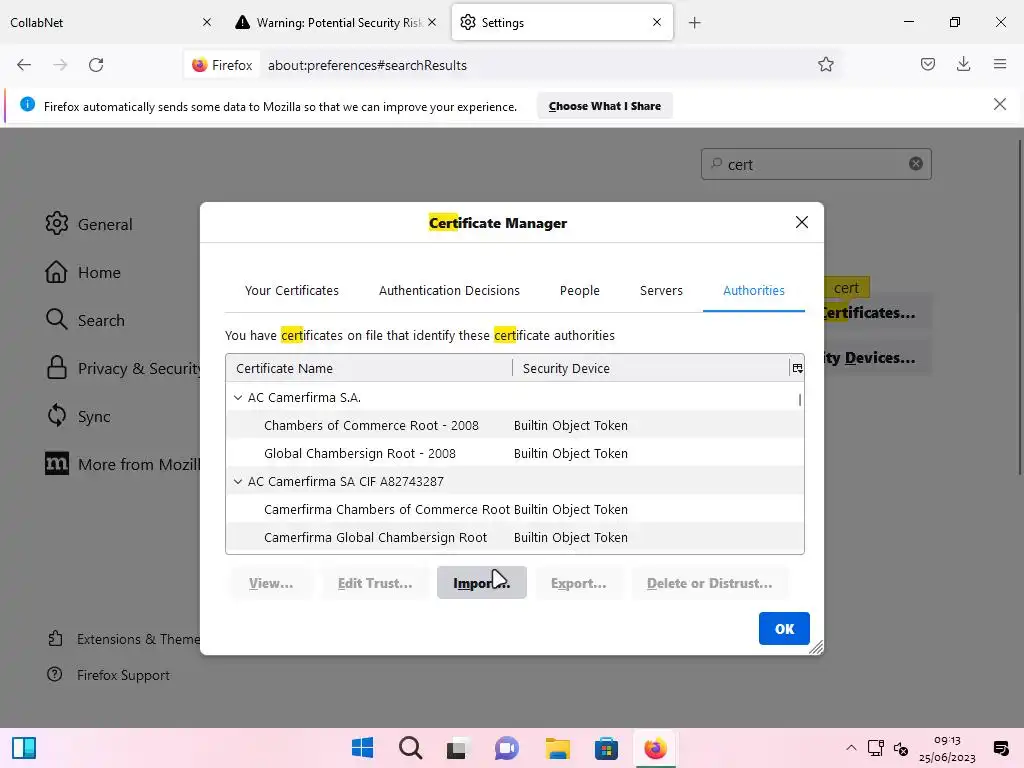The width and height of the screenshot is (1024, 768).
Task: Click the browser back arrow
Action: (24, 65)
